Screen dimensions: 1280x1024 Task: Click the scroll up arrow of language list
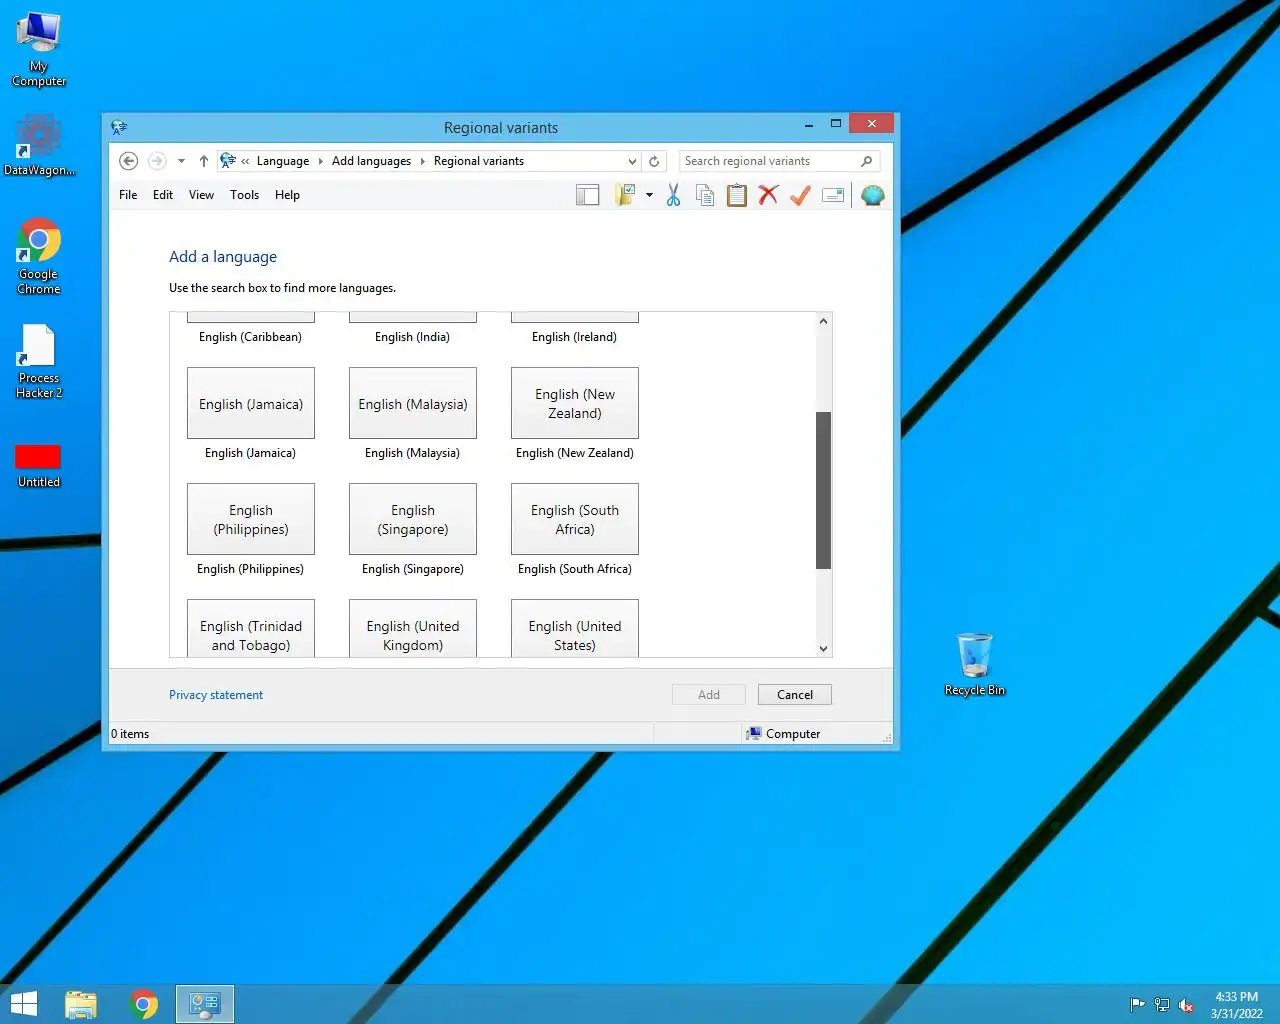823,321
